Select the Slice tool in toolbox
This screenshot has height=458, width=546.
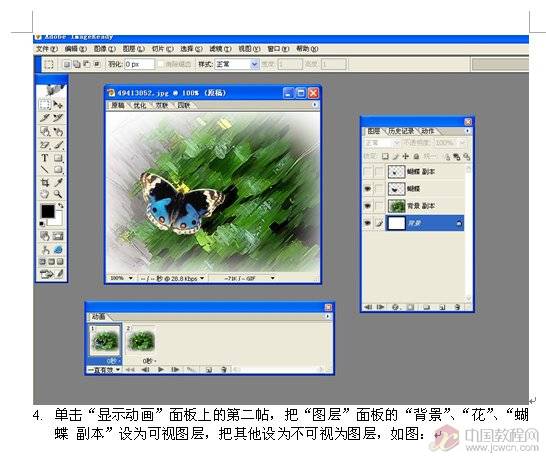tap(45, 118)
